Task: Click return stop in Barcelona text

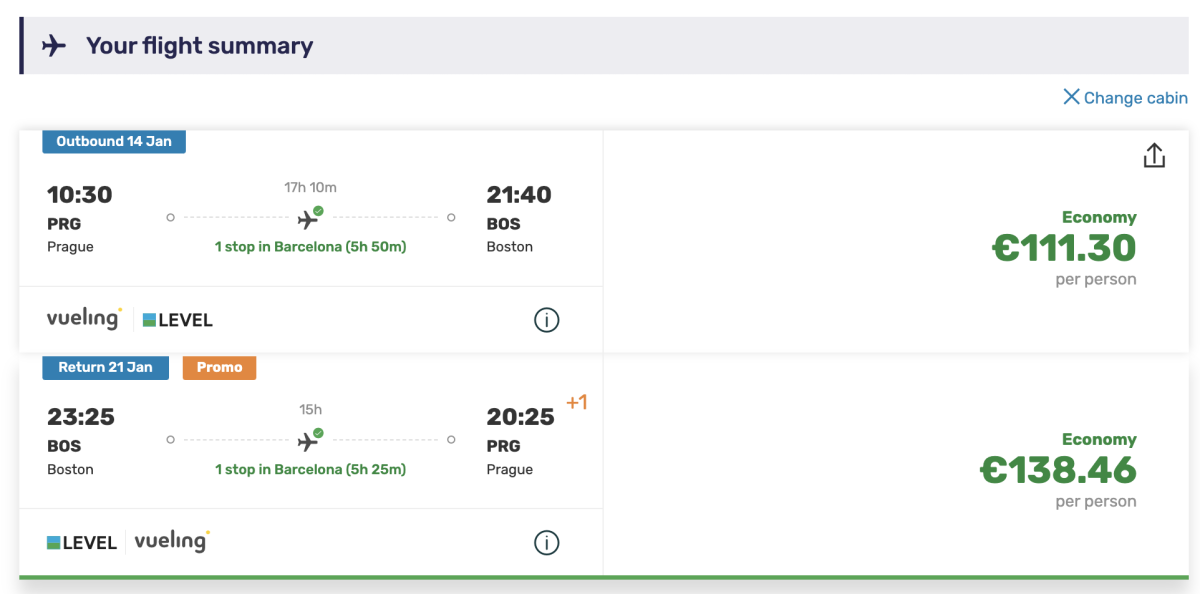Action: click(310, 469)
